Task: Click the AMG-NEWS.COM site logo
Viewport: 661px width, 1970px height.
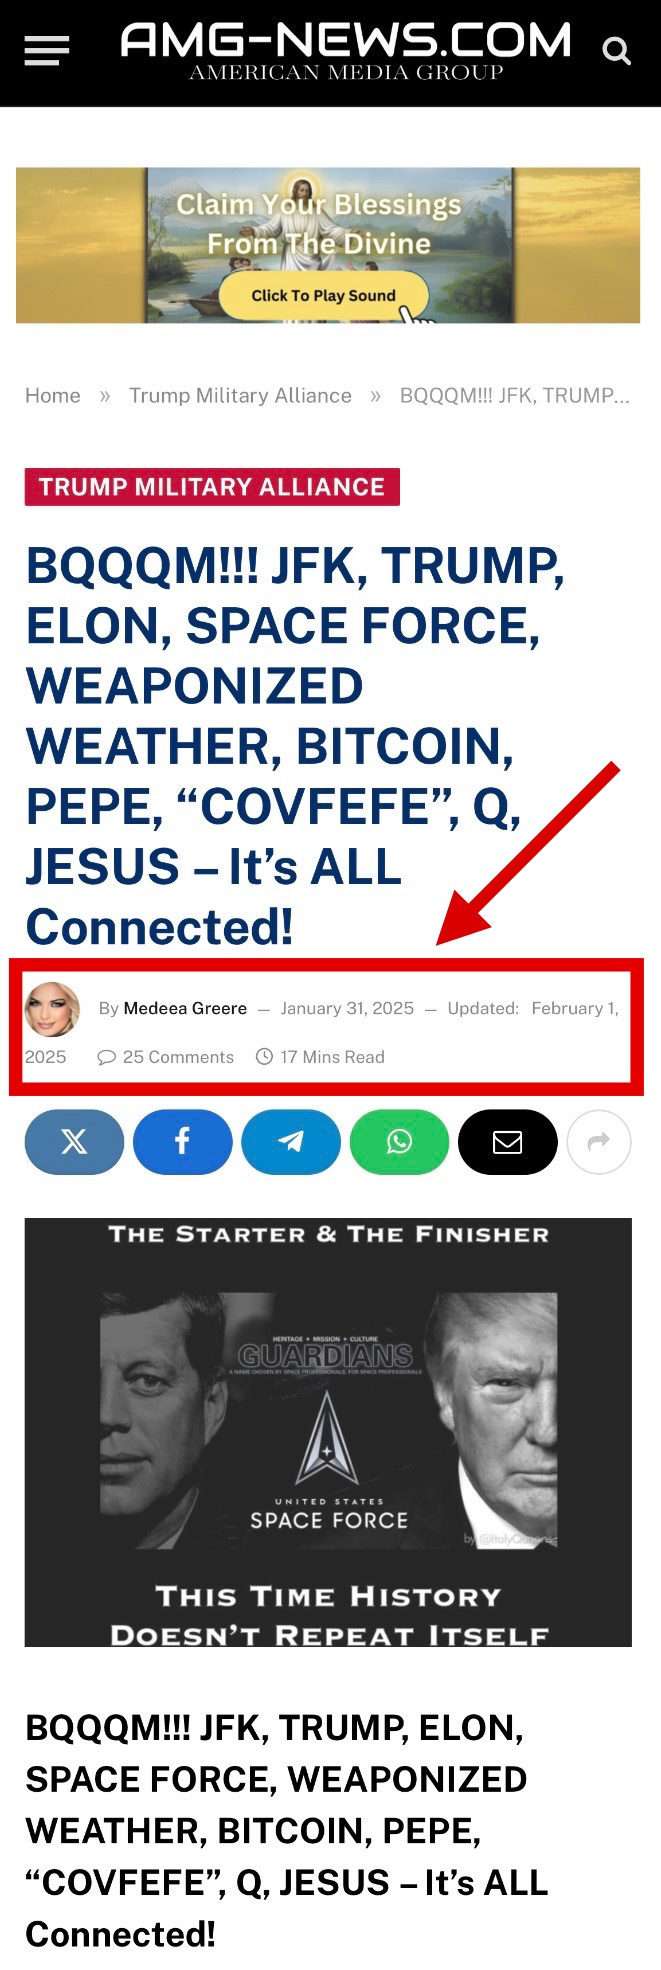Action: click(x=346, y=51)
